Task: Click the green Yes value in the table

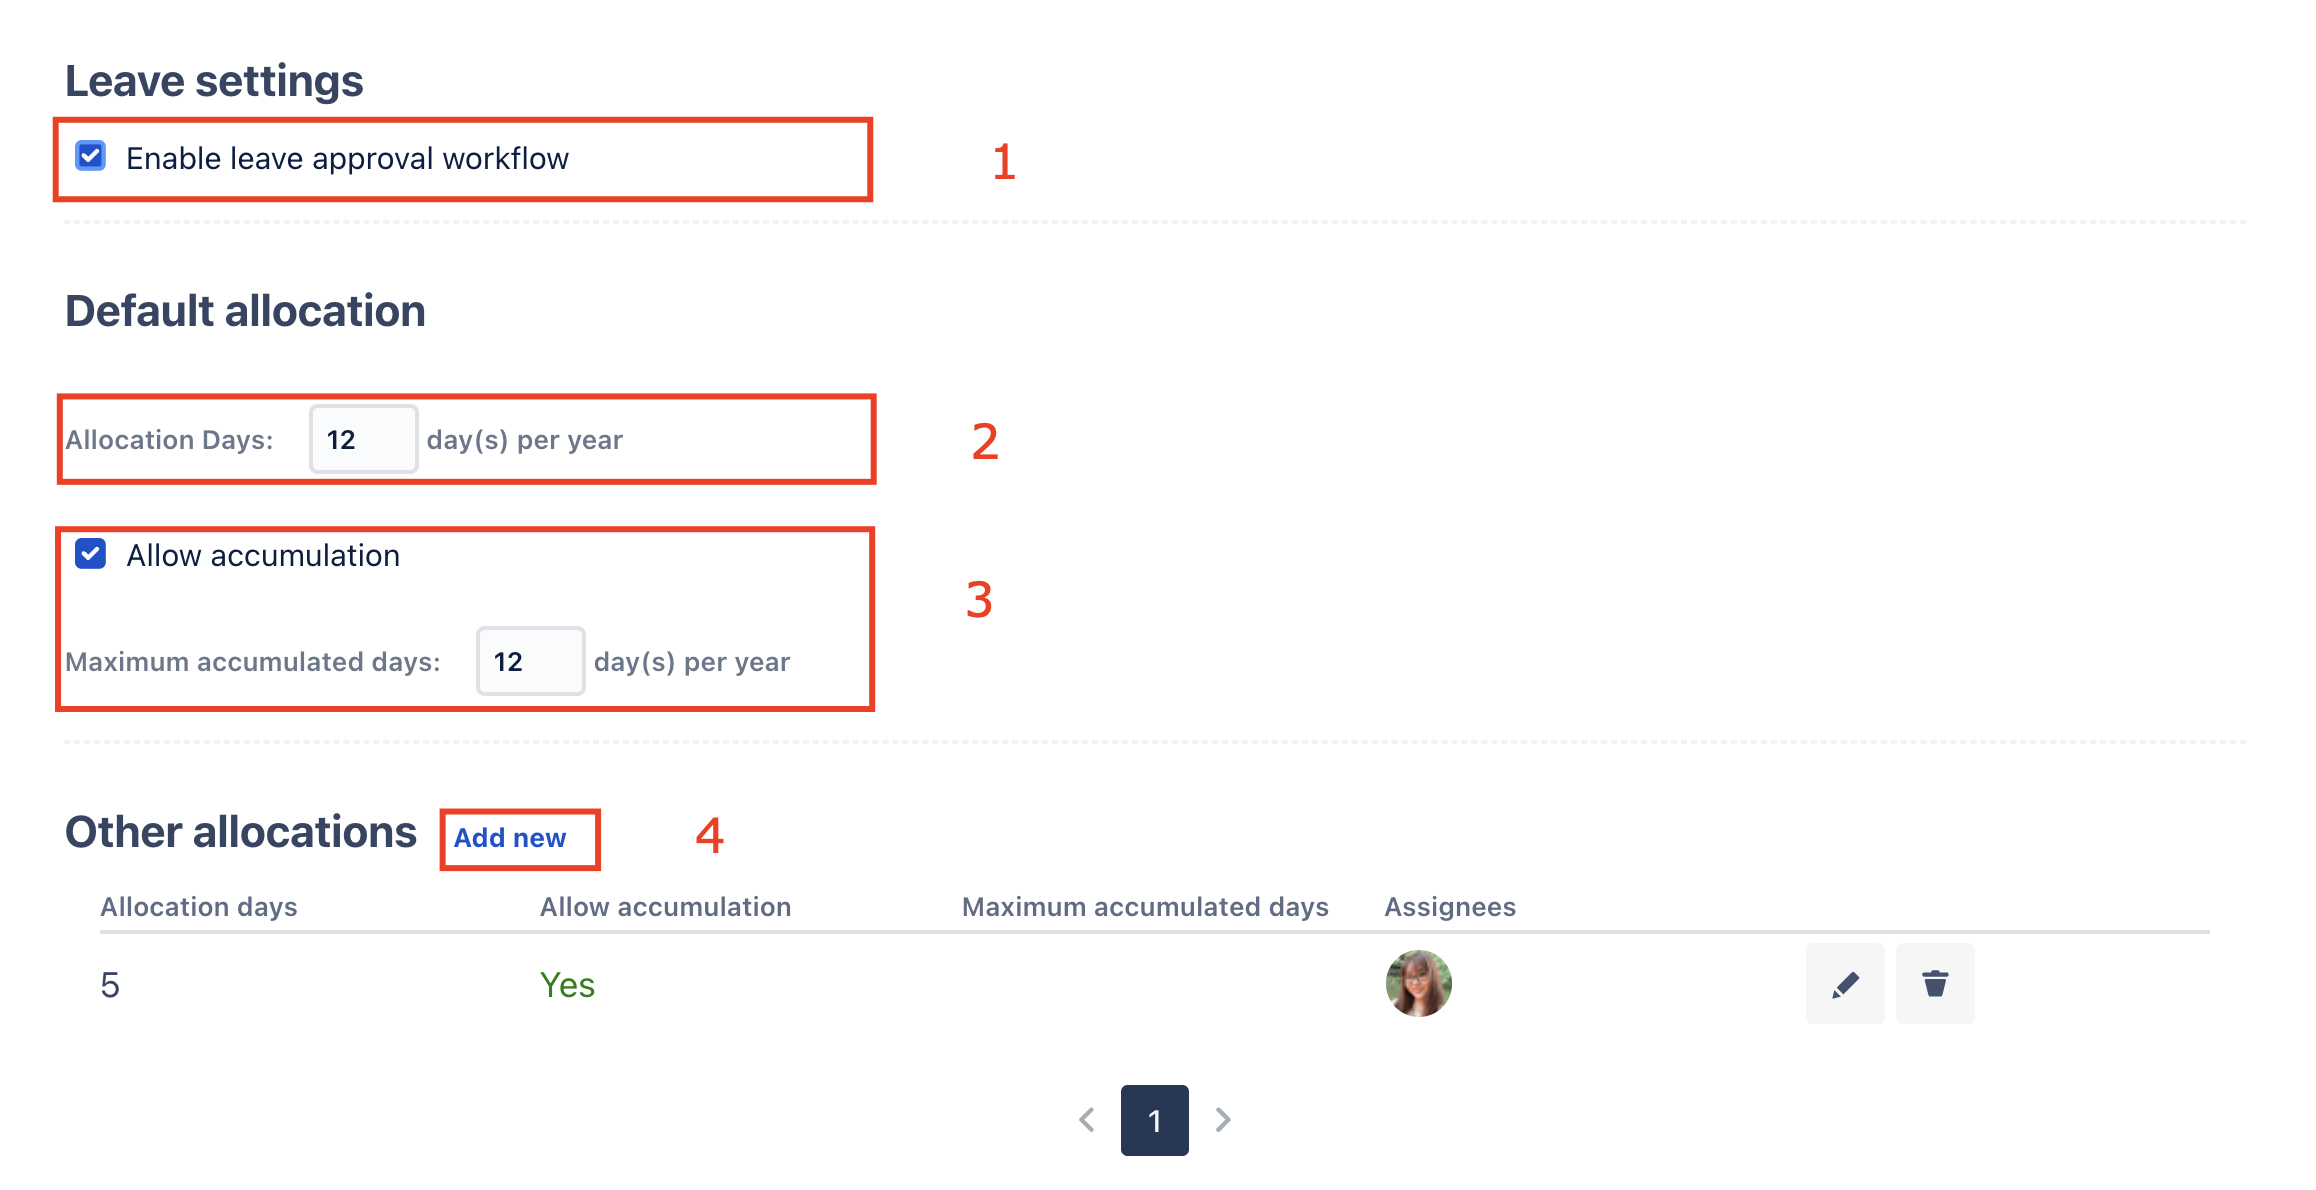Action: pos(567,985)
